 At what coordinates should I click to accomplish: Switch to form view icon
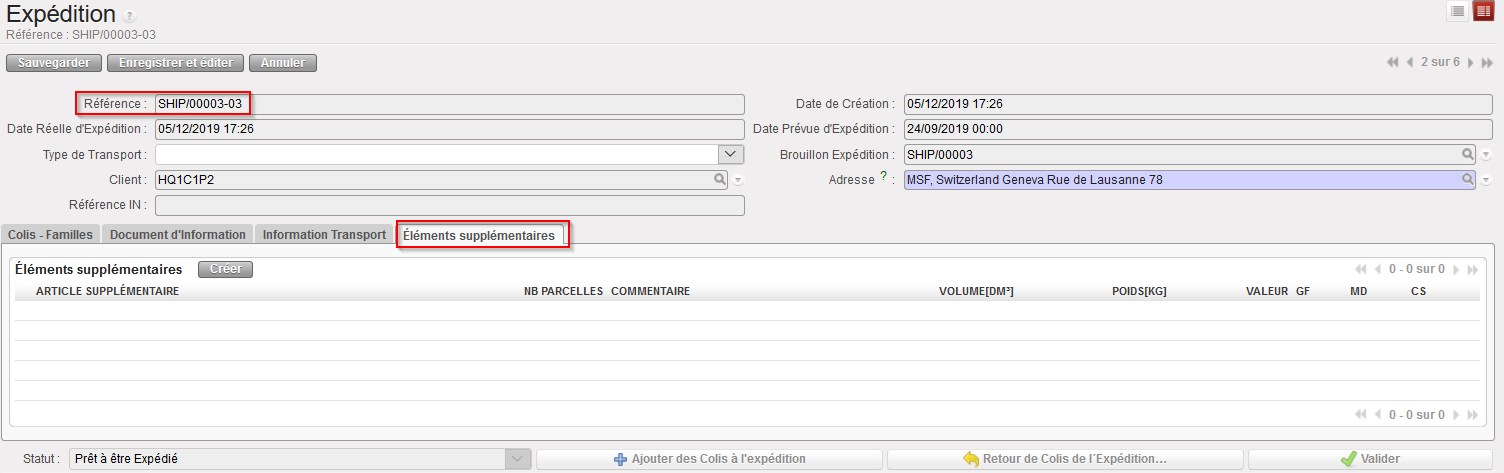pos(1483,11)
